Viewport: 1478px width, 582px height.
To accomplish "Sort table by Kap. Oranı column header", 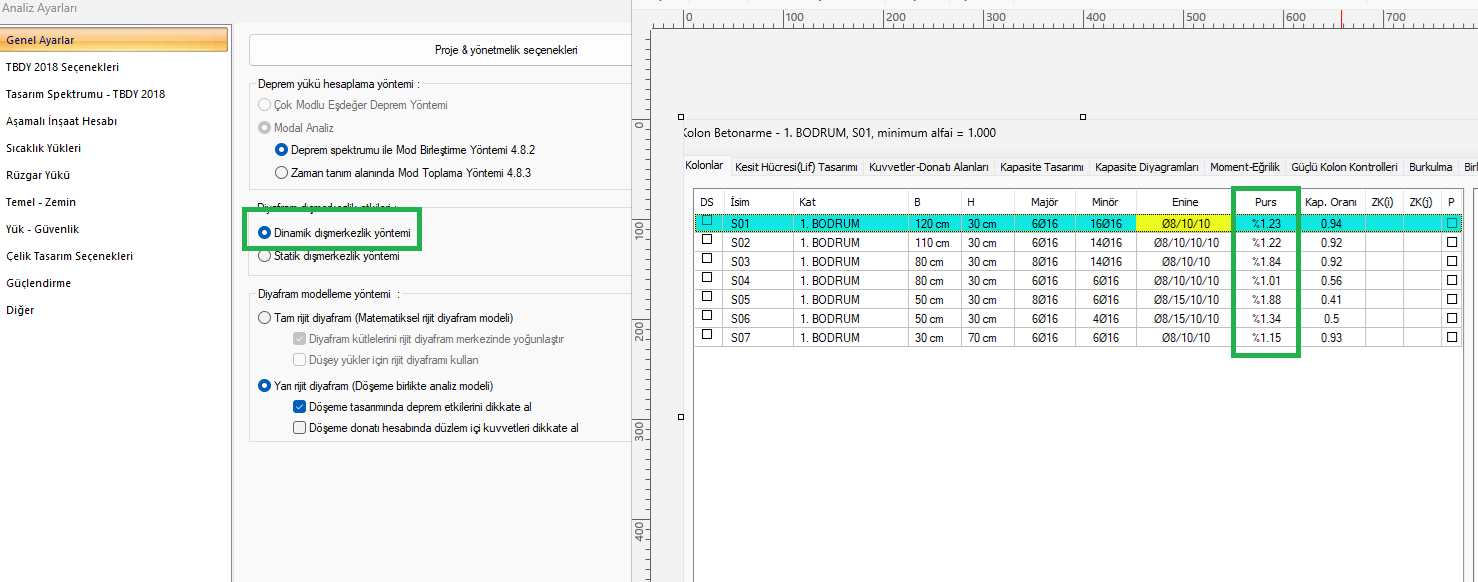I will click(x=1329, y=202).
